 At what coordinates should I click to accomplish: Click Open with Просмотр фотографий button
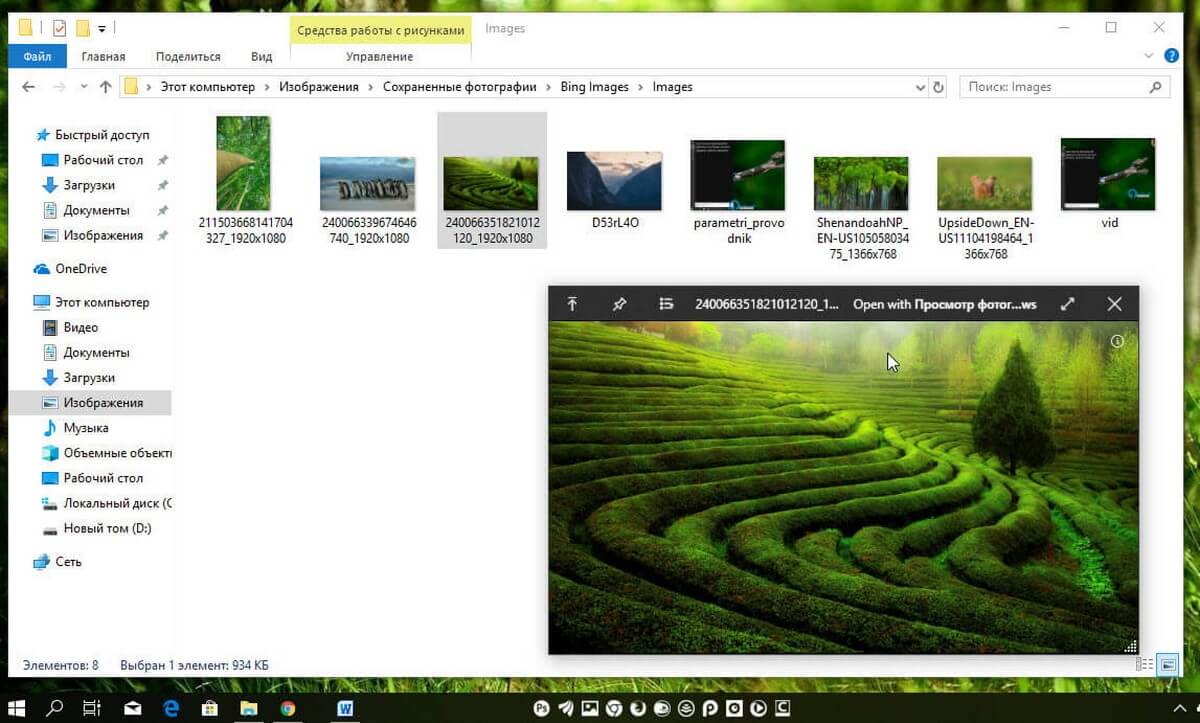(945, 304)
